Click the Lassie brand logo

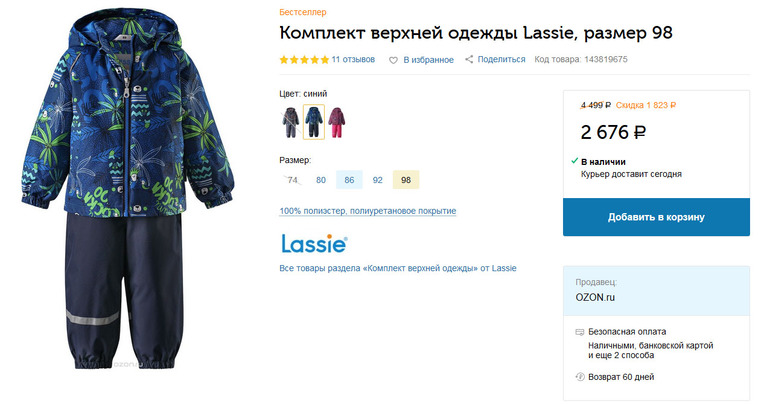point(314,243)
